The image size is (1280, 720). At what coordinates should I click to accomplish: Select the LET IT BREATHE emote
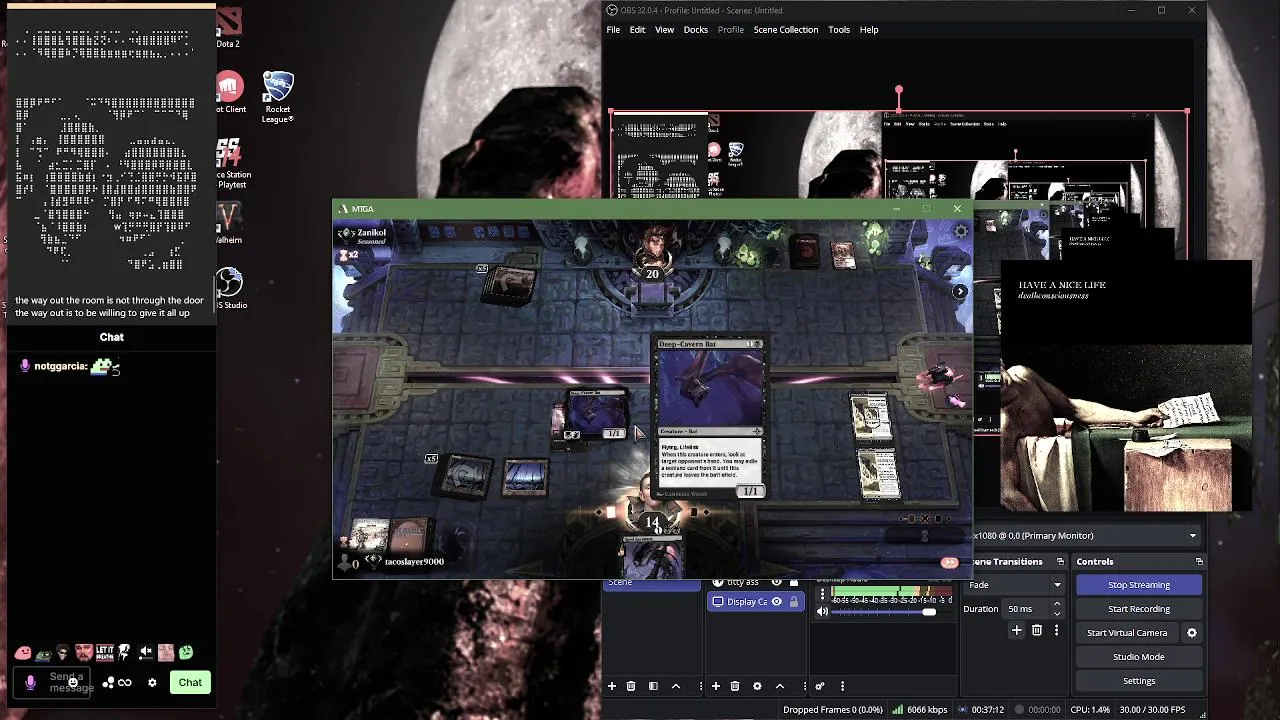(104, 653)
